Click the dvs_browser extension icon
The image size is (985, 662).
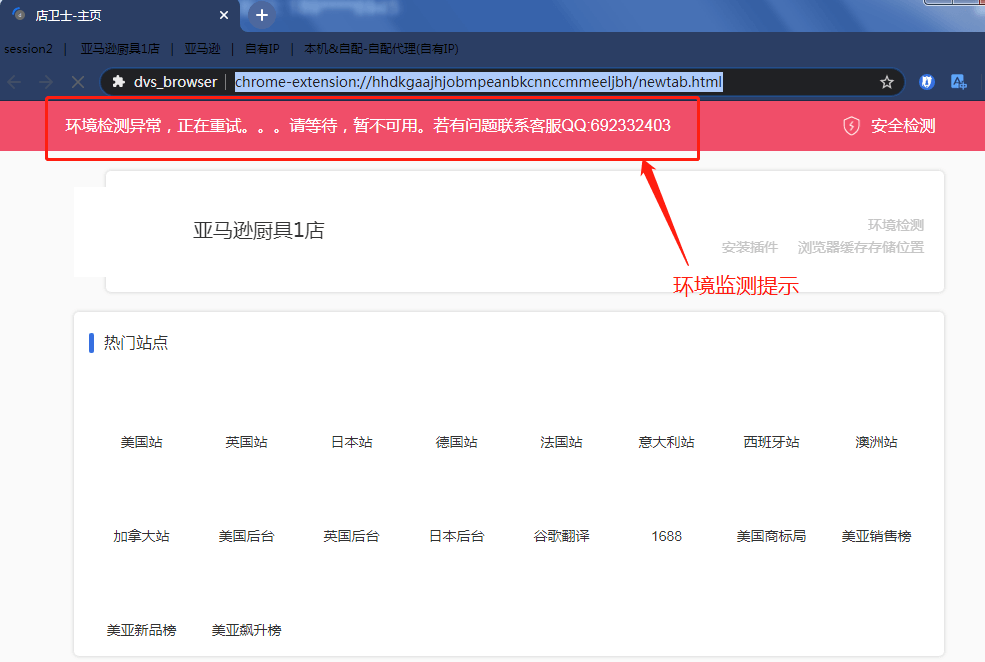pos(119,82)
